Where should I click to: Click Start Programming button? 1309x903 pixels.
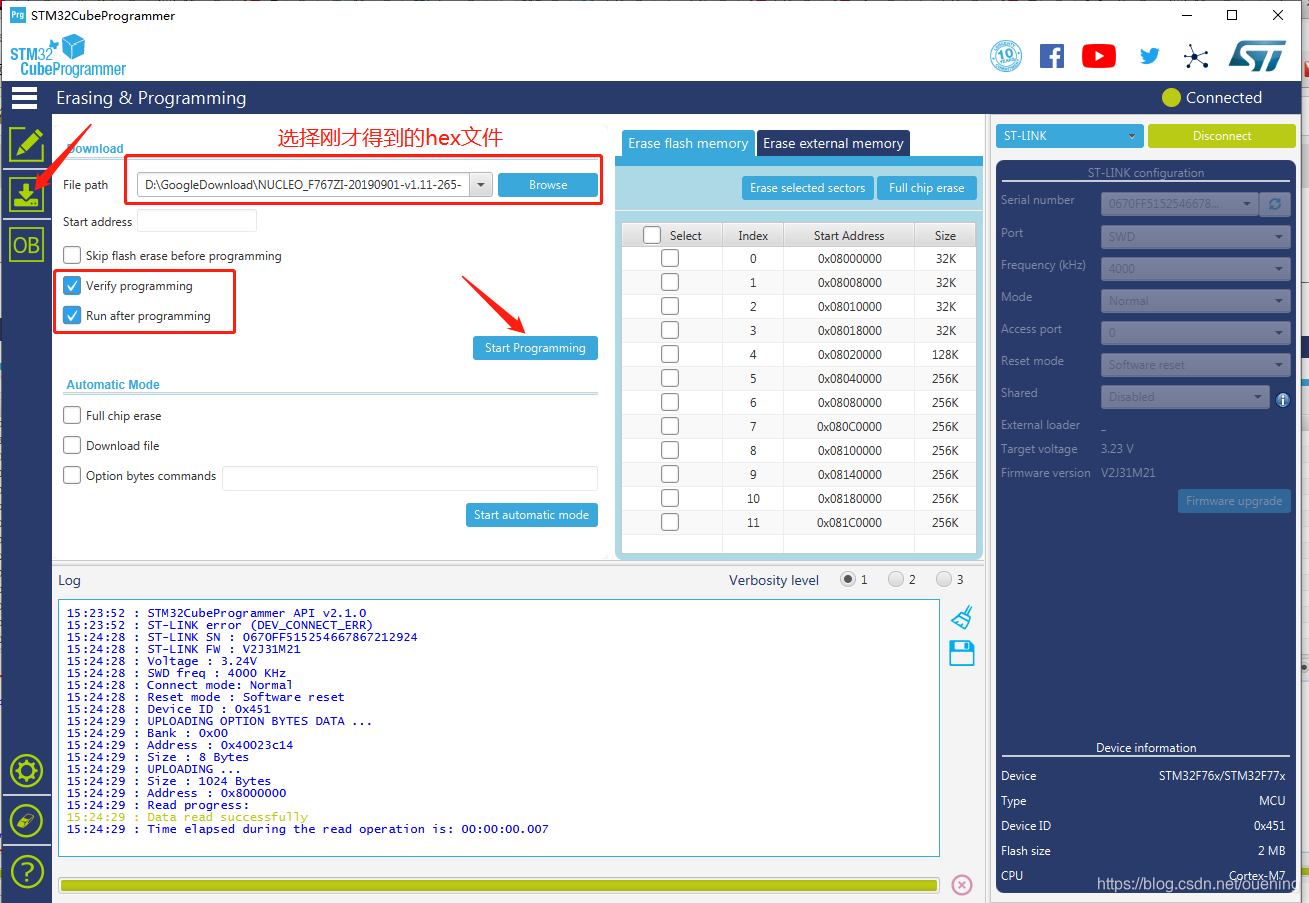tap(535, 348)
